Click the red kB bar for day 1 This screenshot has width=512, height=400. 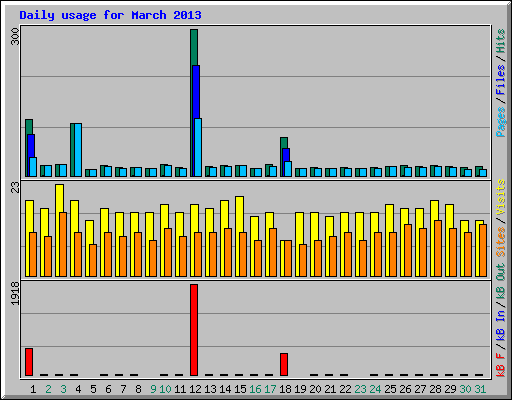point(29,362)
